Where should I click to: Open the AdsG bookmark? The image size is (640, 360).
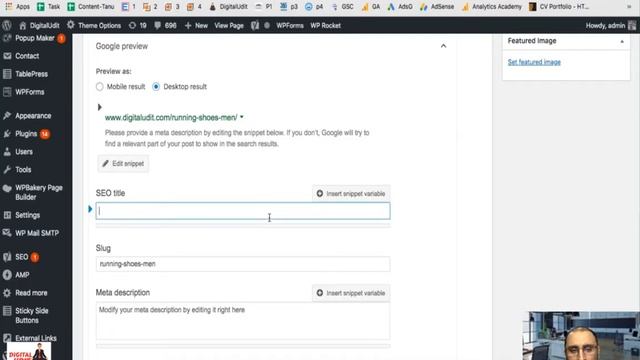(400, 7)
